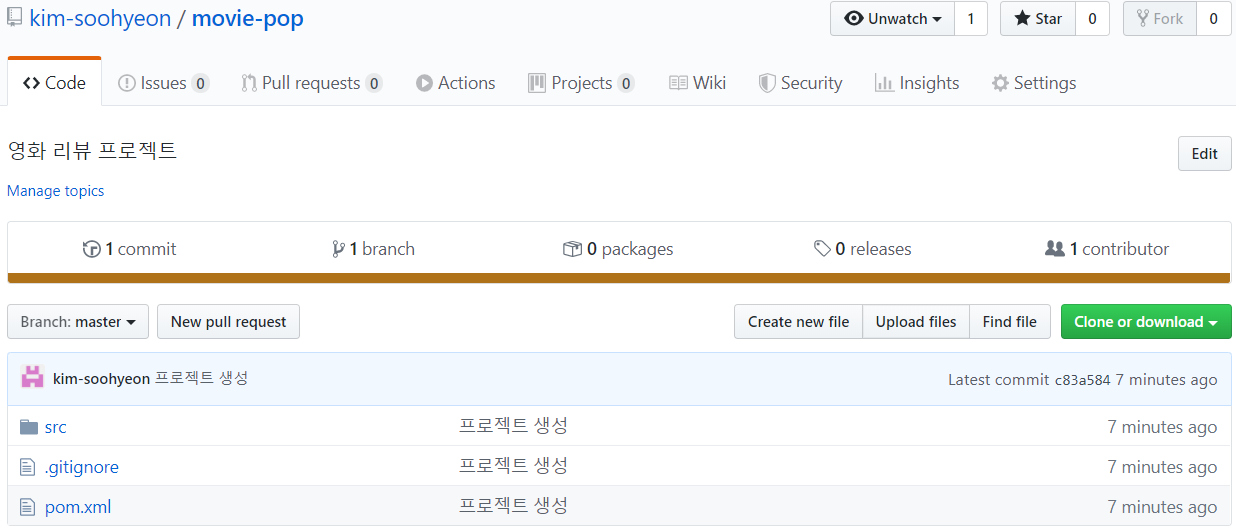Switch to the Pull requests tab
Screen dimensions: 1236x532
[311, 83]
